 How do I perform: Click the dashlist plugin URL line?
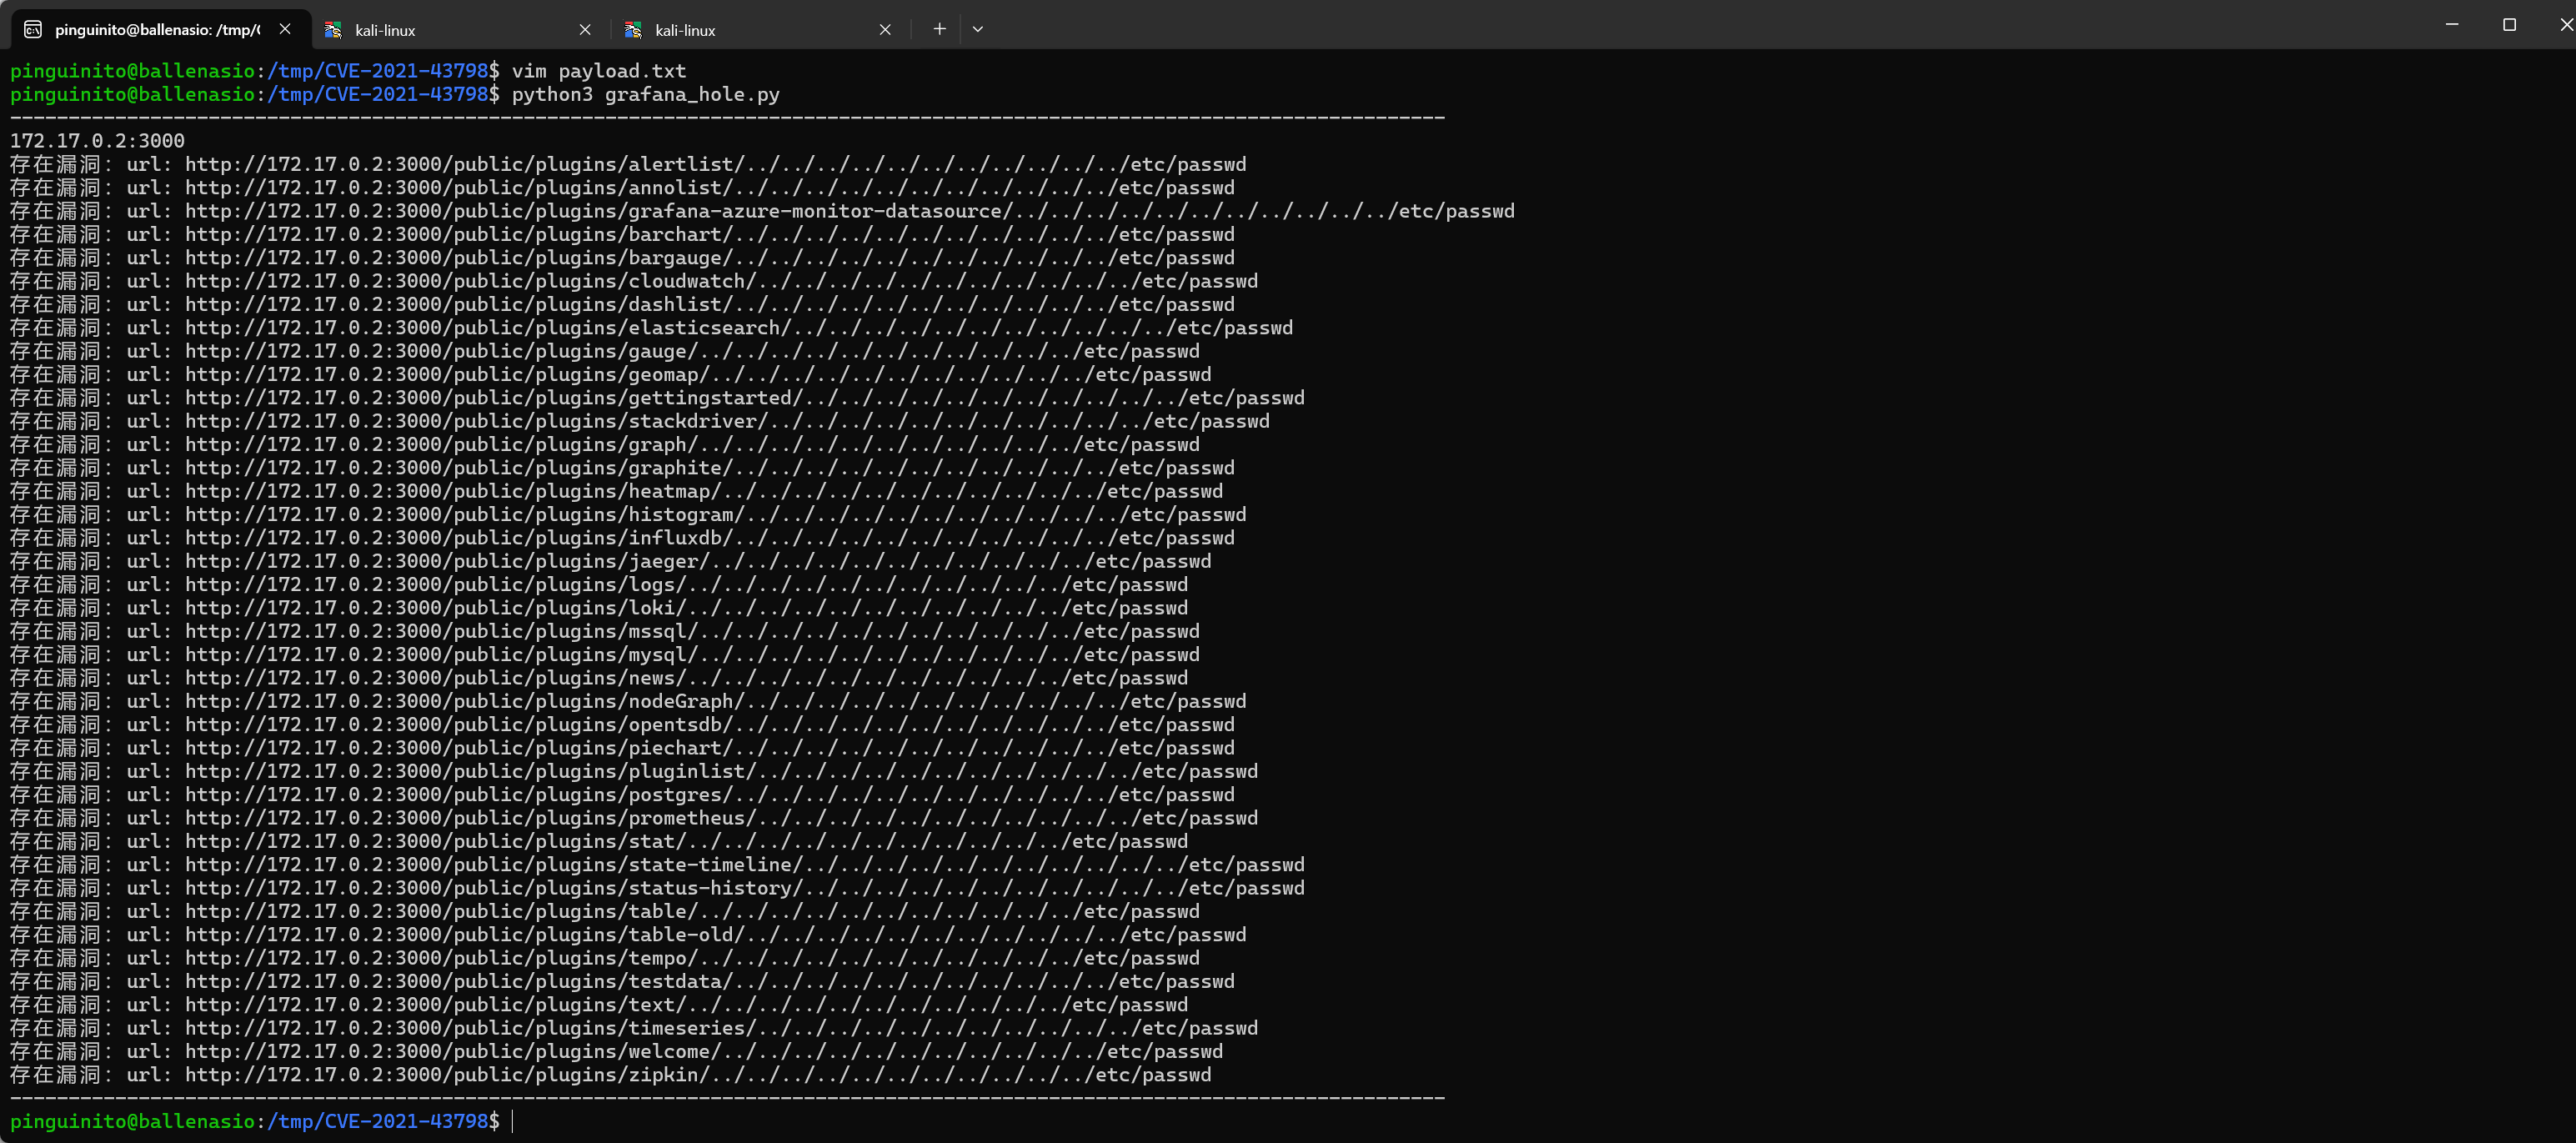click(622, 304)
